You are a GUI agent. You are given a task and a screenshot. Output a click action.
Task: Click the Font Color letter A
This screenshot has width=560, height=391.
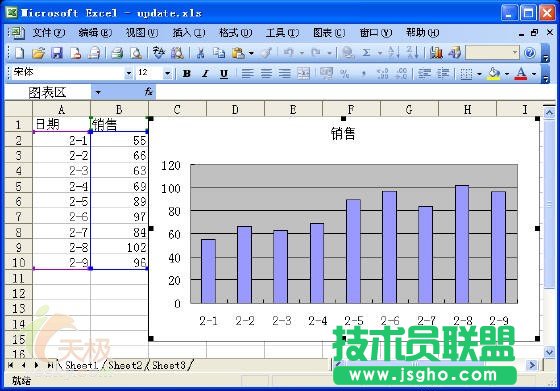[521, 74]
